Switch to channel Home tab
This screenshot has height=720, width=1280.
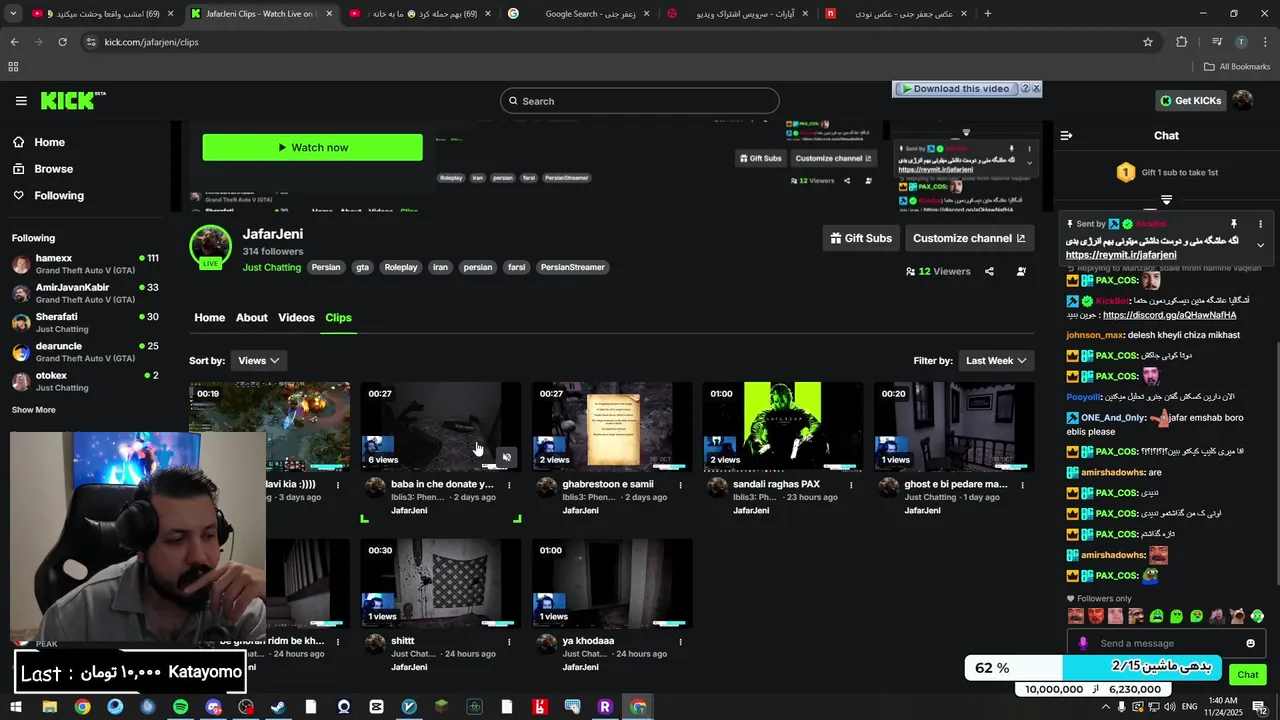click(209, 317)
